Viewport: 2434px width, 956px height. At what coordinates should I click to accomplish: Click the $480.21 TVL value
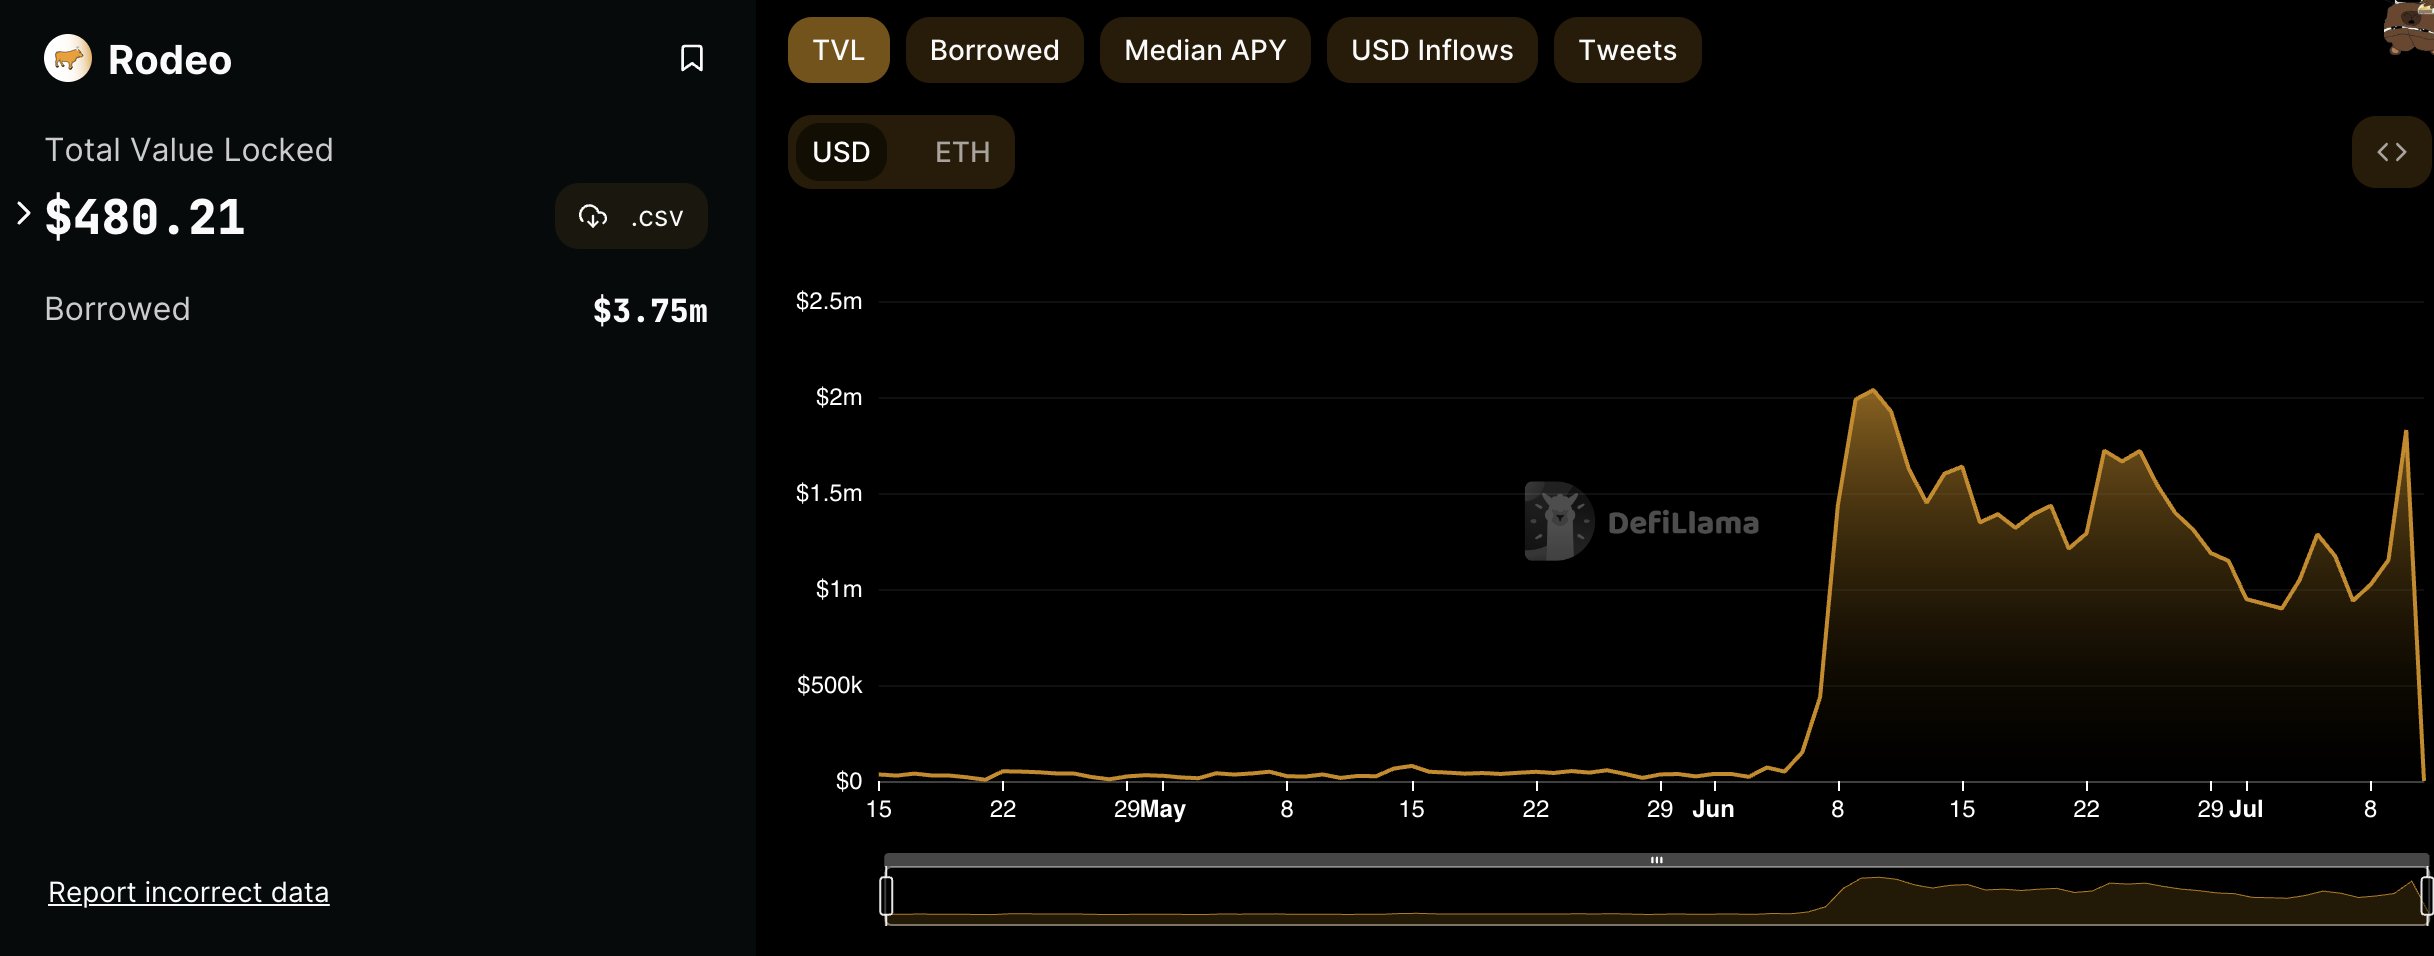tap(145, 217)
